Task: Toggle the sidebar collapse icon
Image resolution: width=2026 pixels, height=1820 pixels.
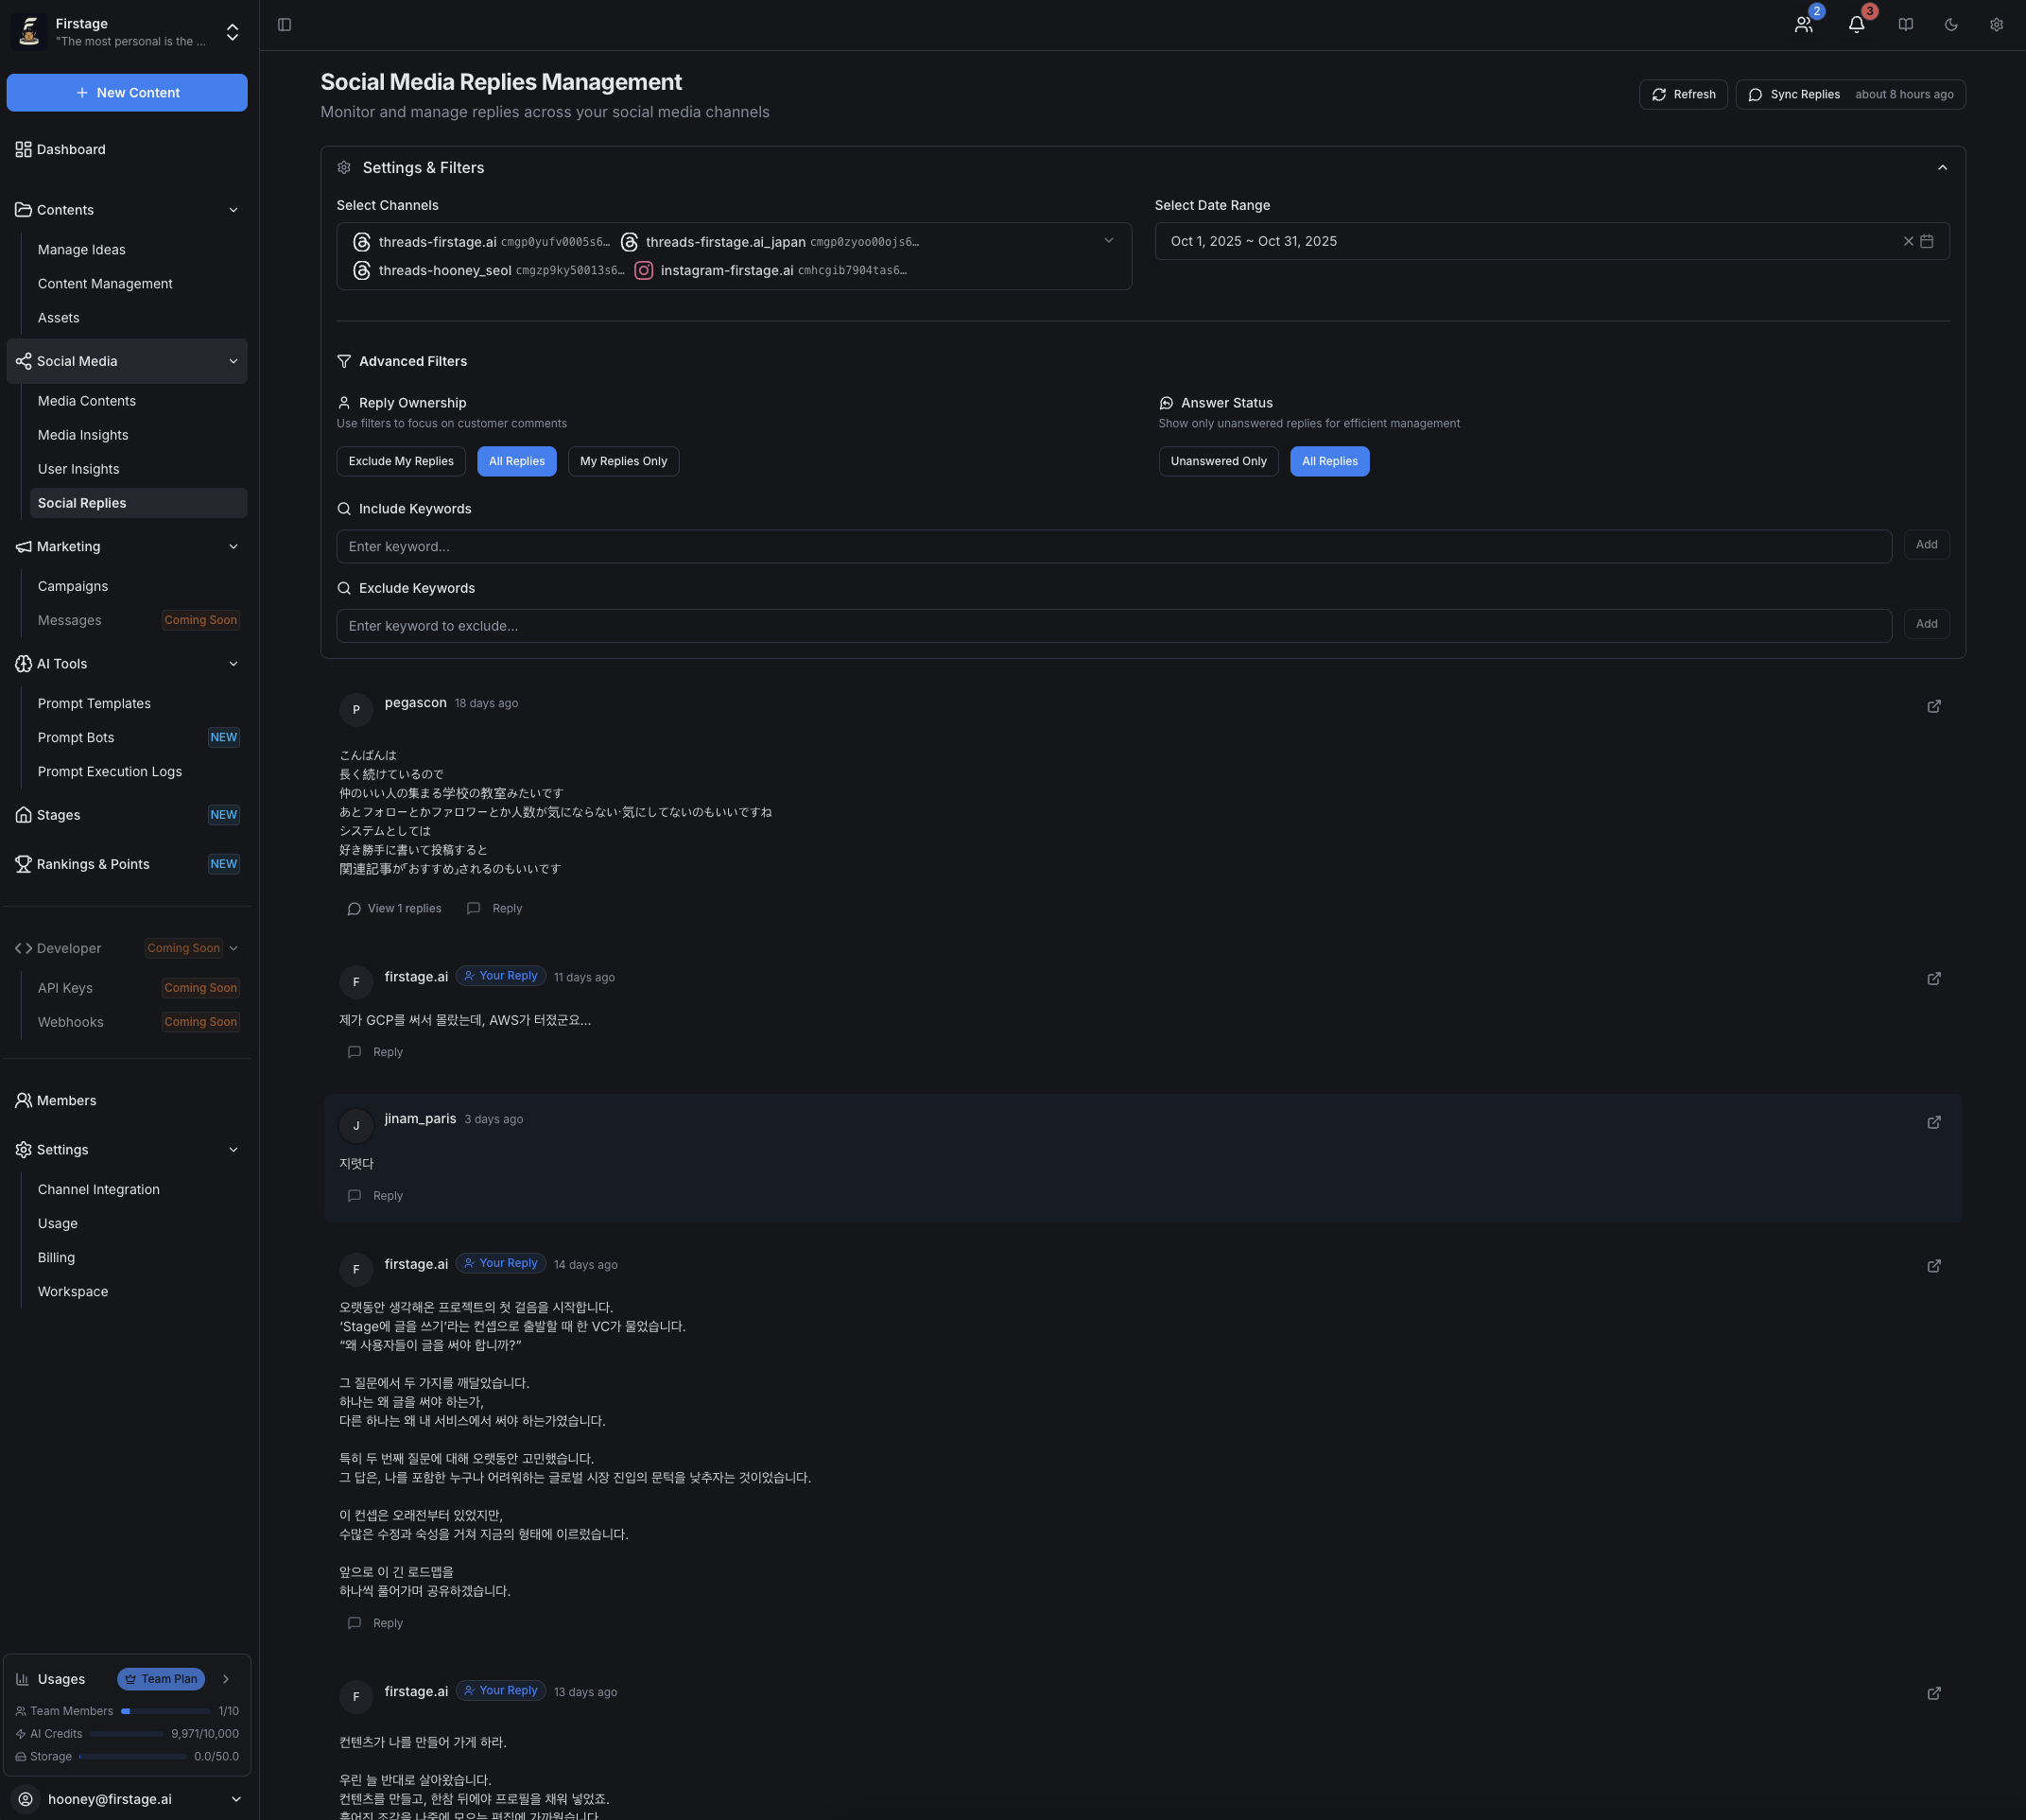Action: click(x=284, y=24)
